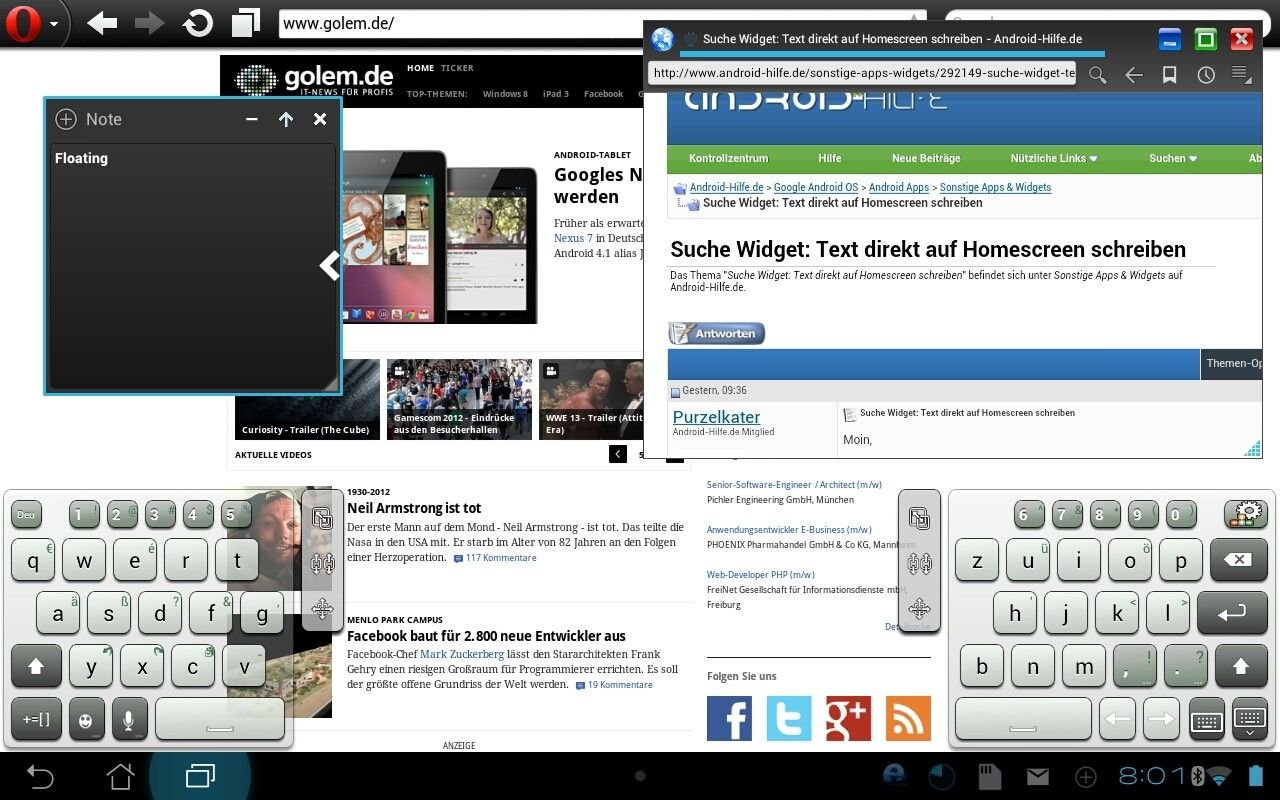Click the Floating text area in Note
The image size is (1280, 800).
point(192,266)
